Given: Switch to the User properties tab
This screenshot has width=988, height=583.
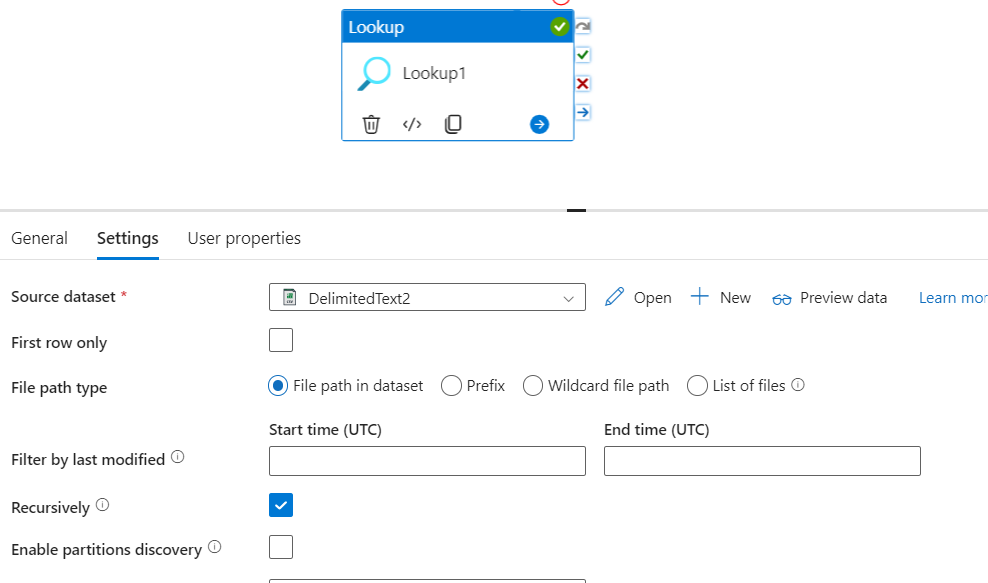Looking at the screenshot, I should coord(244,238).
